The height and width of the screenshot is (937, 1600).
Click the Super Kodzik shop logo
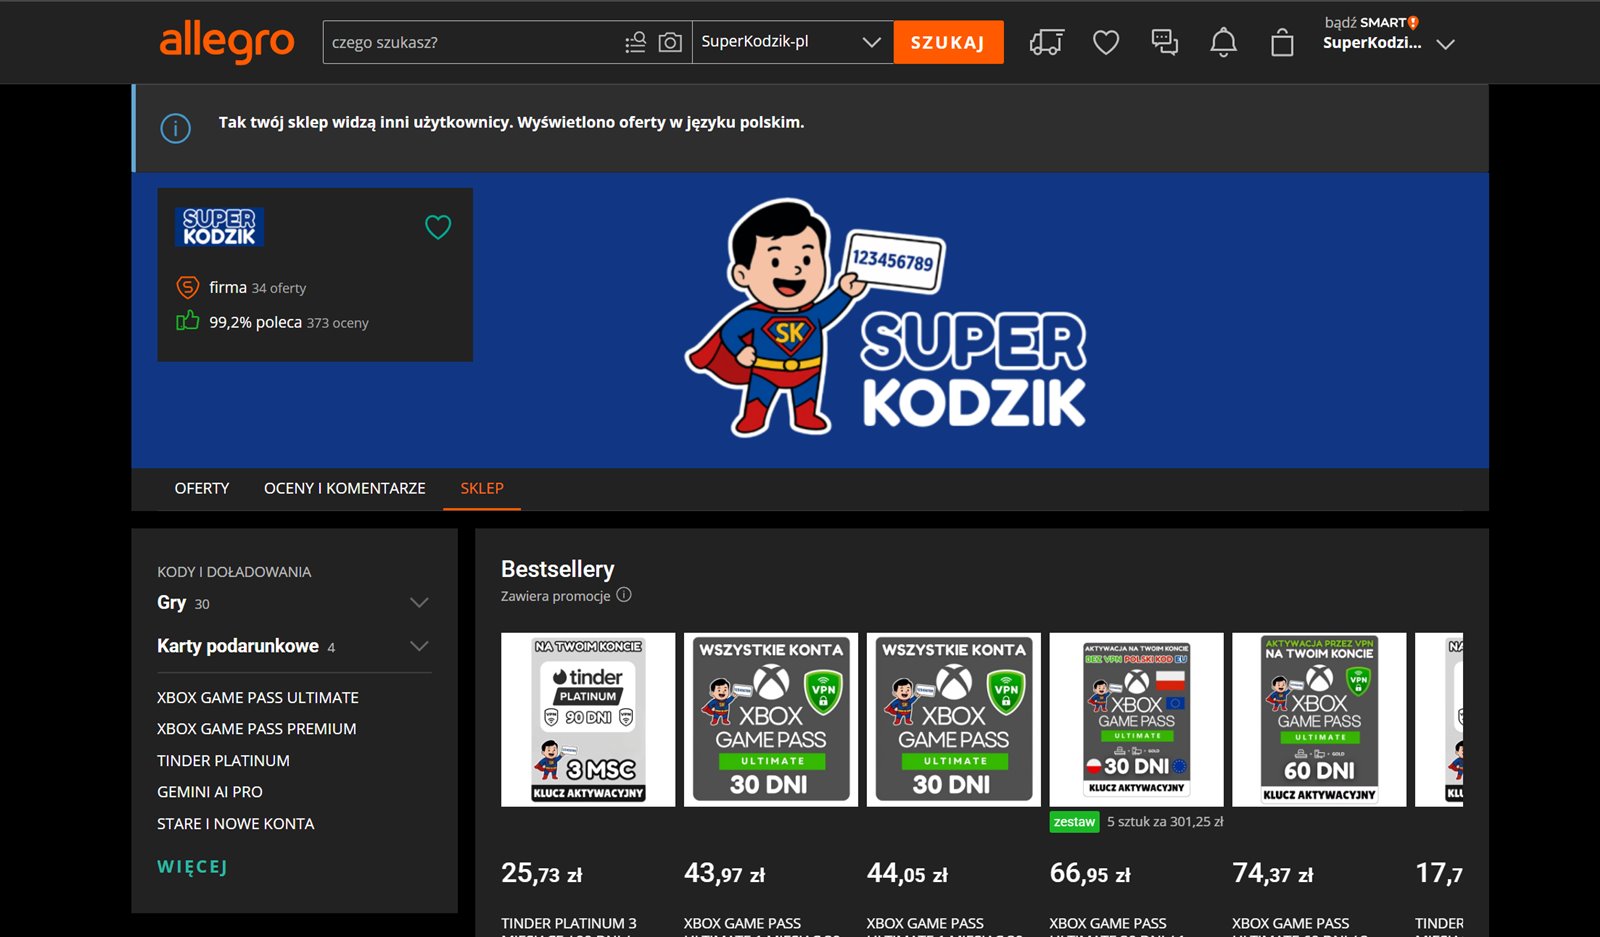[x=219, y=227]
